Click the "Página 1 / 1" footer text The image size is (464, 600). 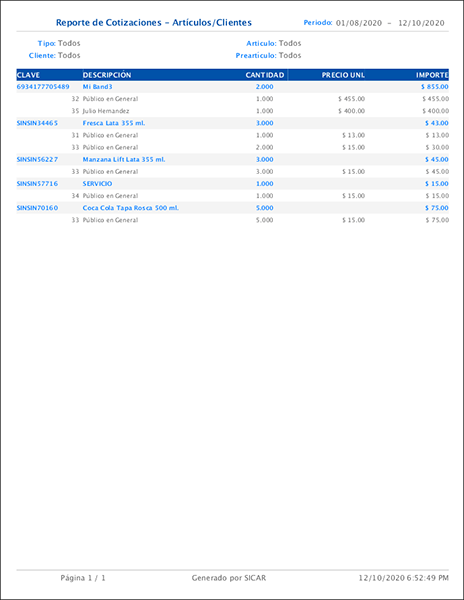pyautogui.click(x=83, y=578)
